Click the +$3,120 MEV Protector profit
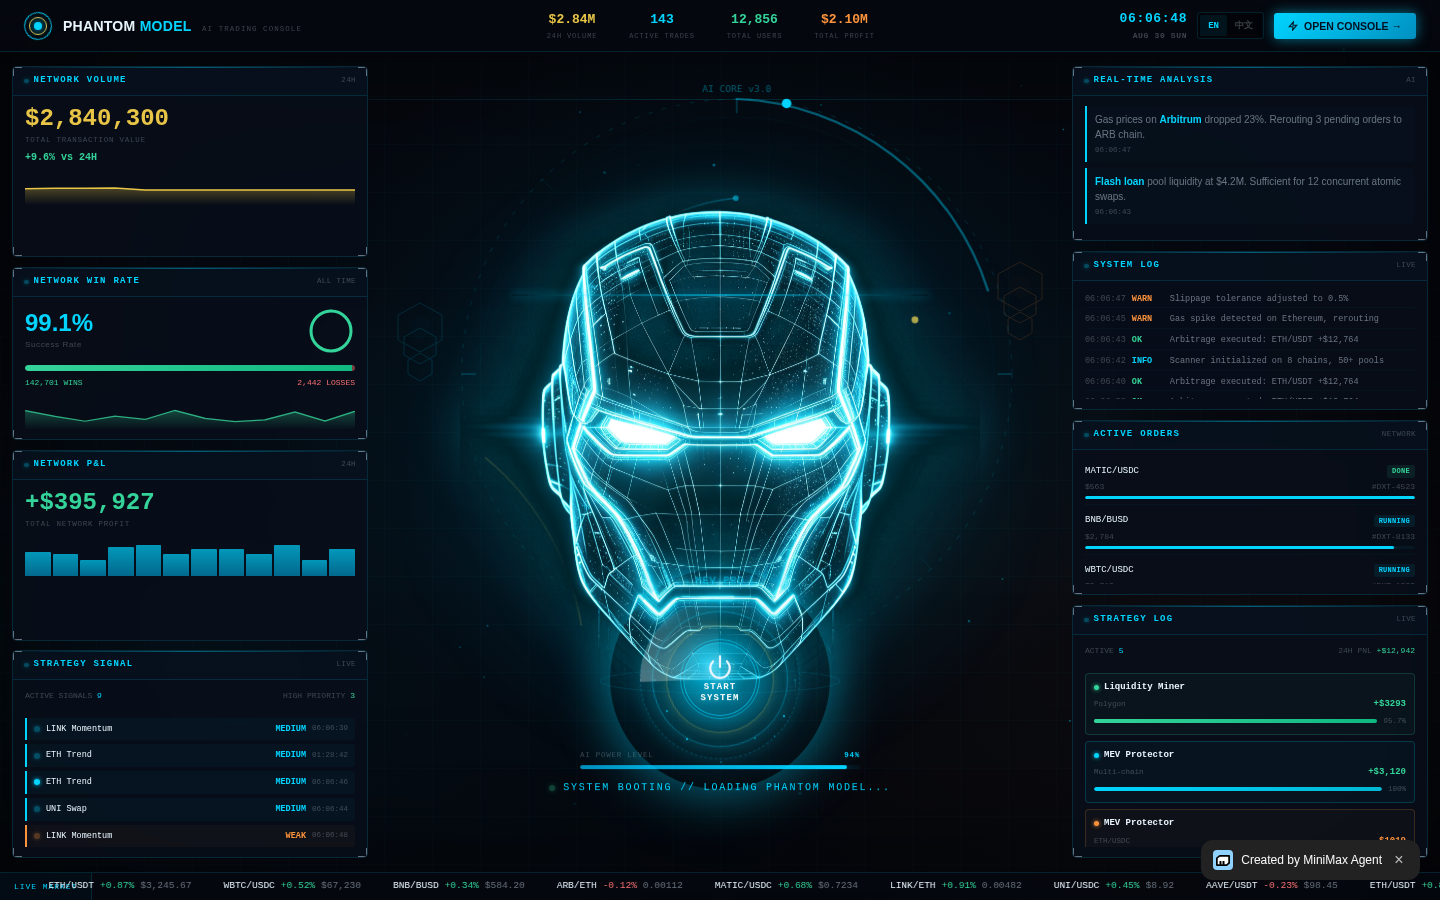1440x900 pixels. click(x=1387, y=772)
